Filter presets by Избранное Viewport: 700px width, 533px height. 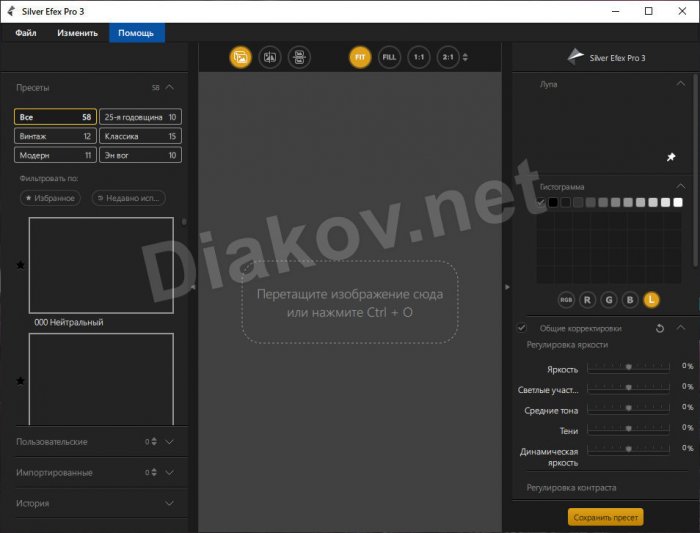pyautogui.click(x=50, y=198)
